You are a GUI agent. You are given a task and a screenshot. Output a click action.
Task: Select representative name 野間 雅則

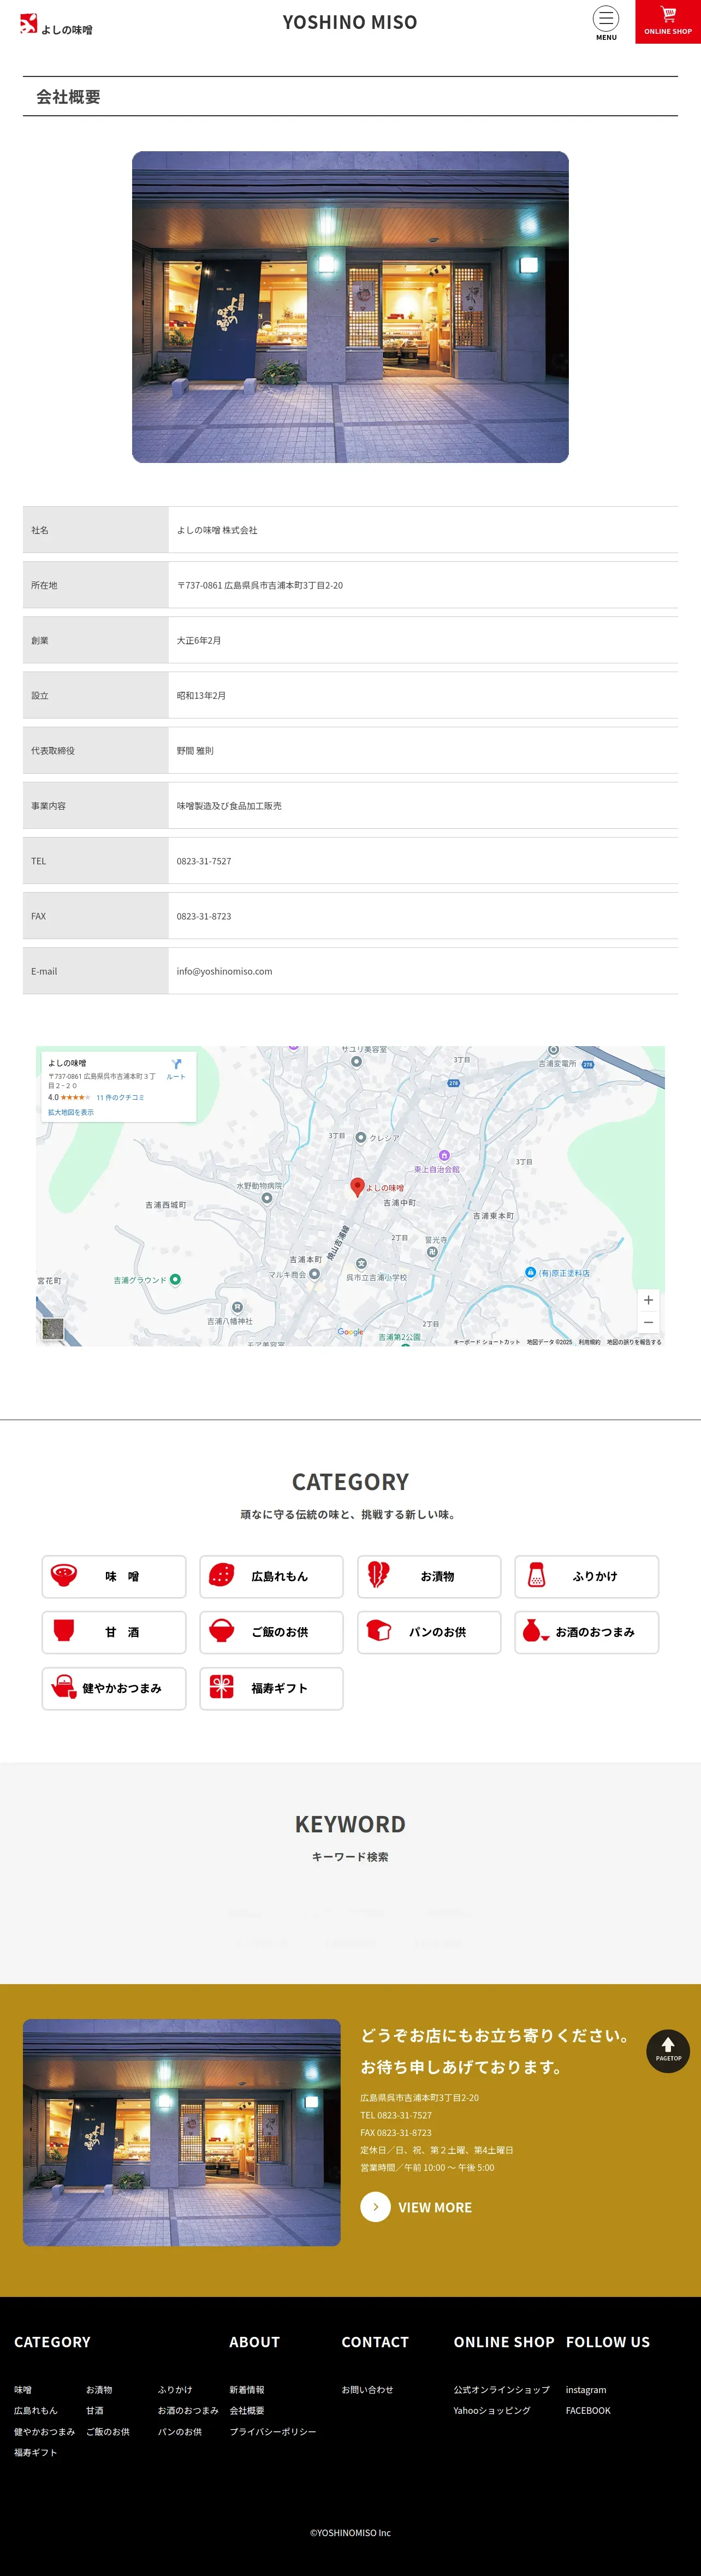195,750
